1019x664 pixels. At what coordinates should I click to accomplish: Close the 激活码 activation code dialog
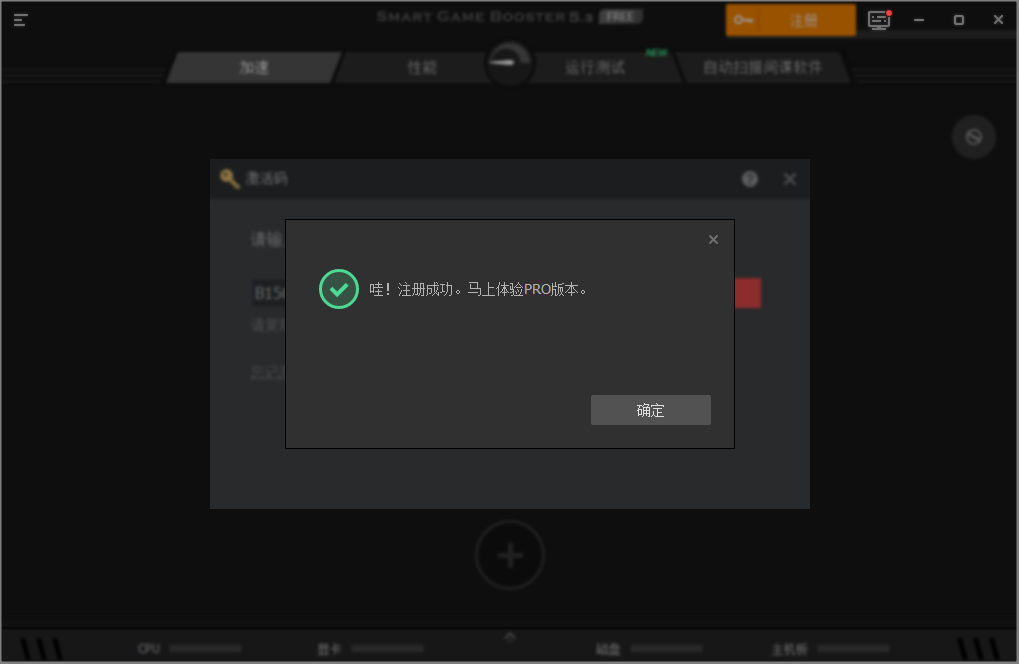pos(790,179)
